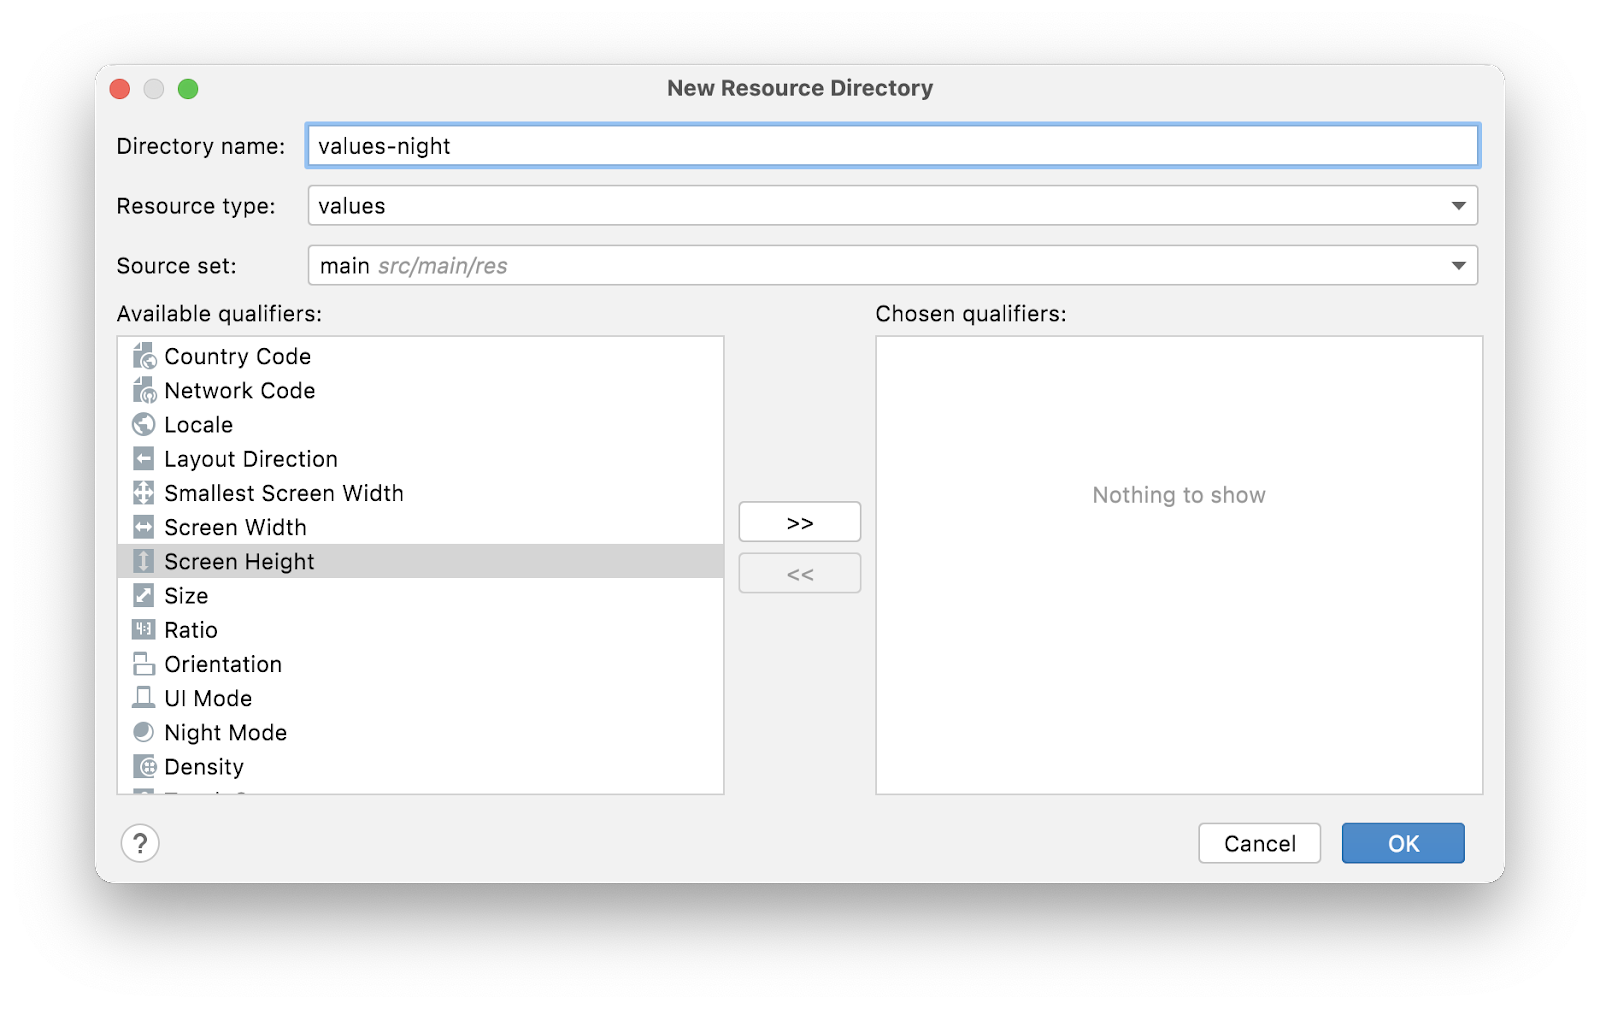Click the Directory name text field
The image size is (1600, 1009).
pyautogui.click(x=892, y=146)
